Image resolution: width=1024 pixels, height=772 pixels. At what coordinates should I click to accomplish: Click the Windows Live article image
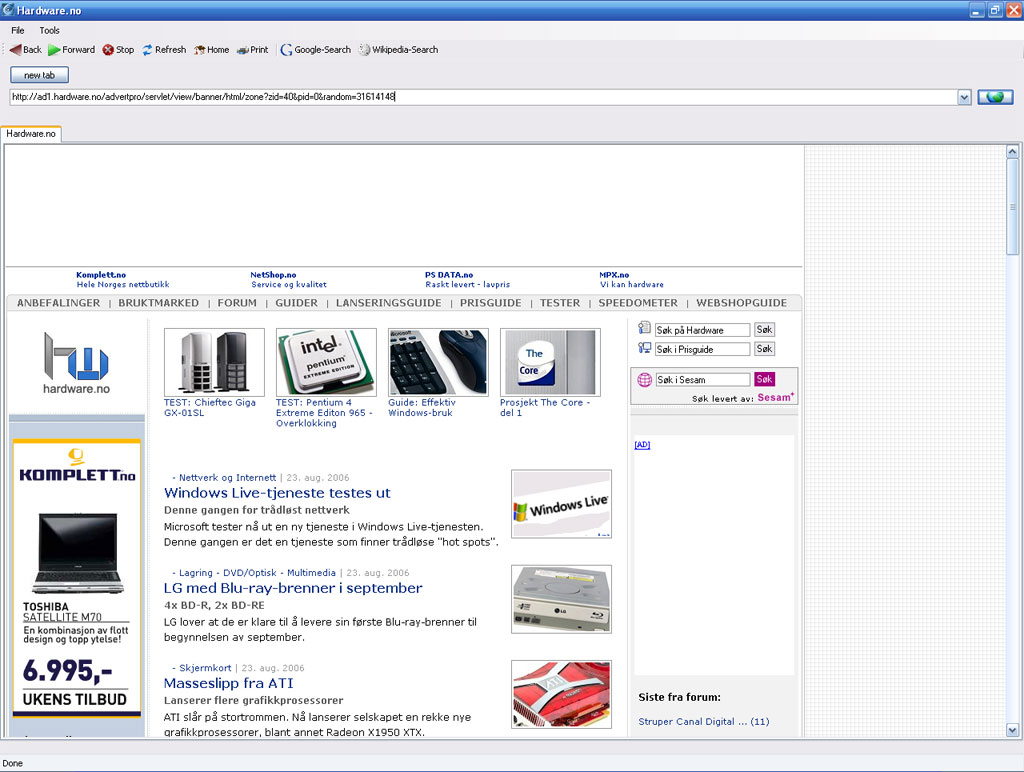pos(562,504)
